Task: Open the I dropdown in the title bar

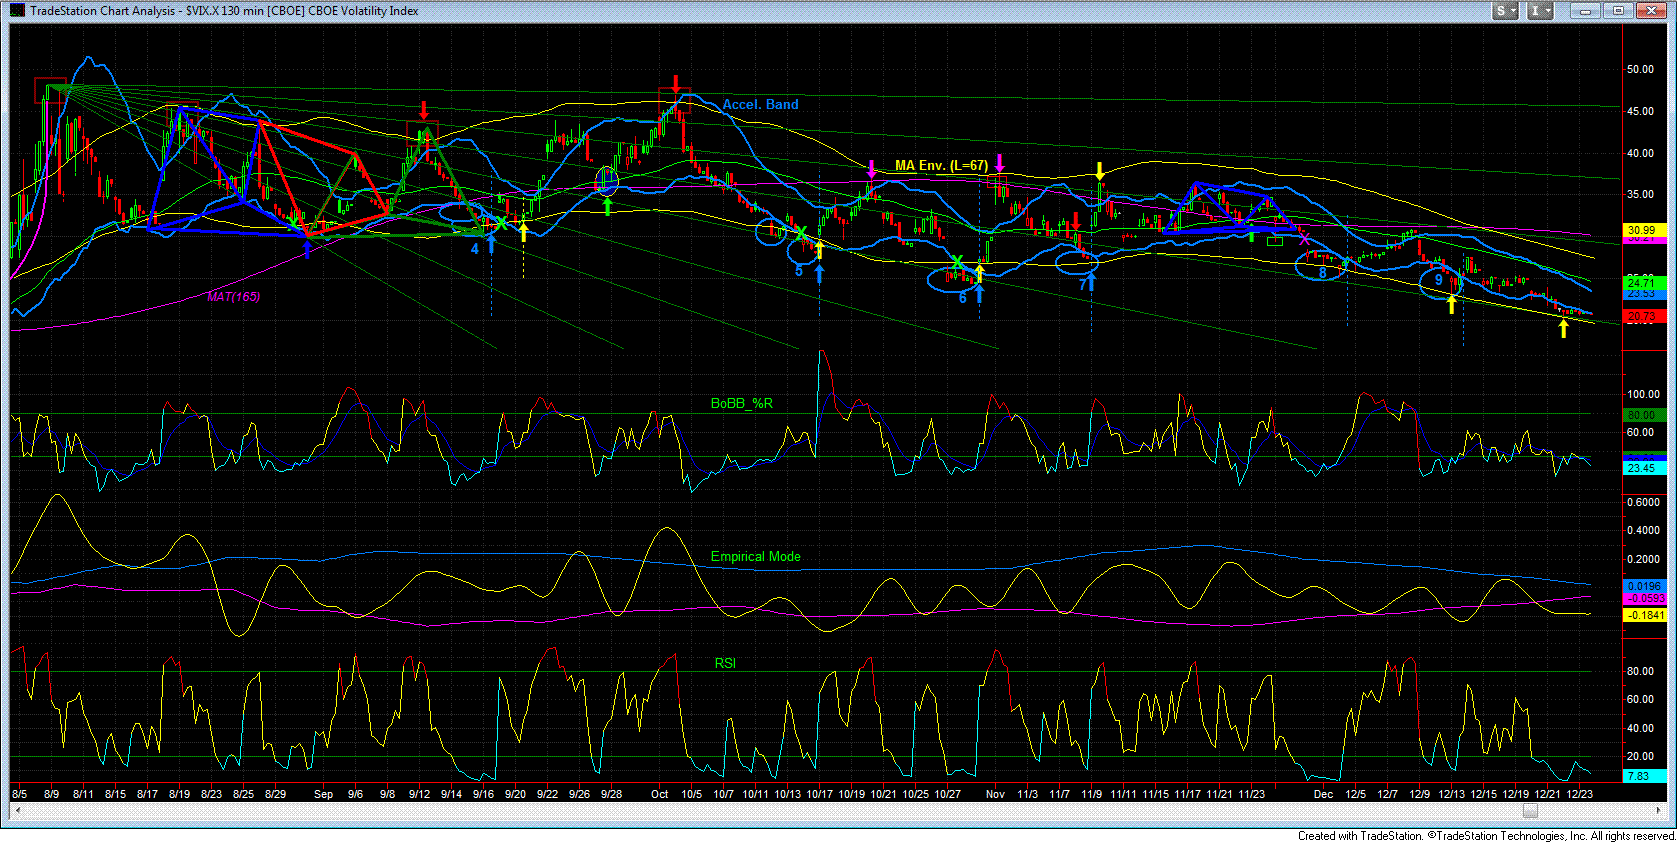Action: click(1541, 11)
